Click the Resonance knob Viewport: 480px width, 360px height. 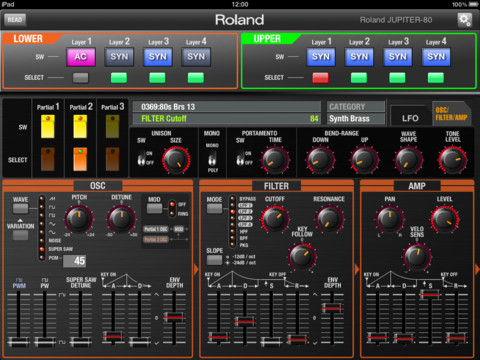coord(329,219)
